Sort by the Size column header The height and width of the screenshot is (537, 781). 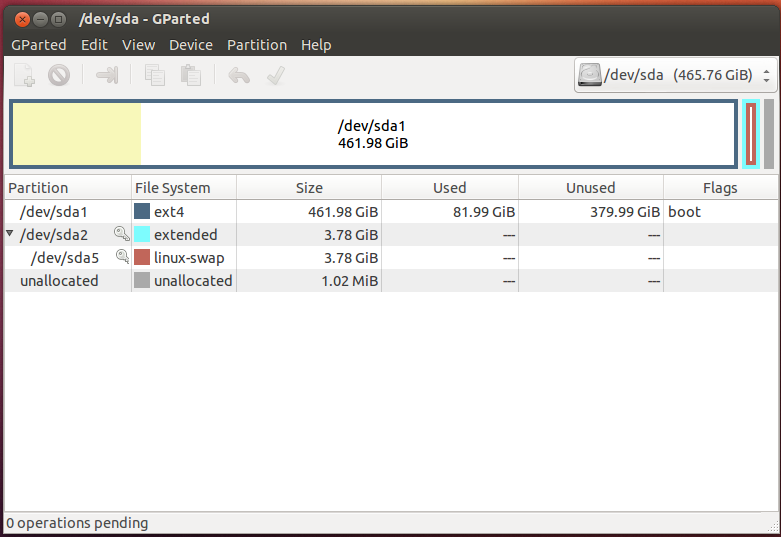point(309,187)
